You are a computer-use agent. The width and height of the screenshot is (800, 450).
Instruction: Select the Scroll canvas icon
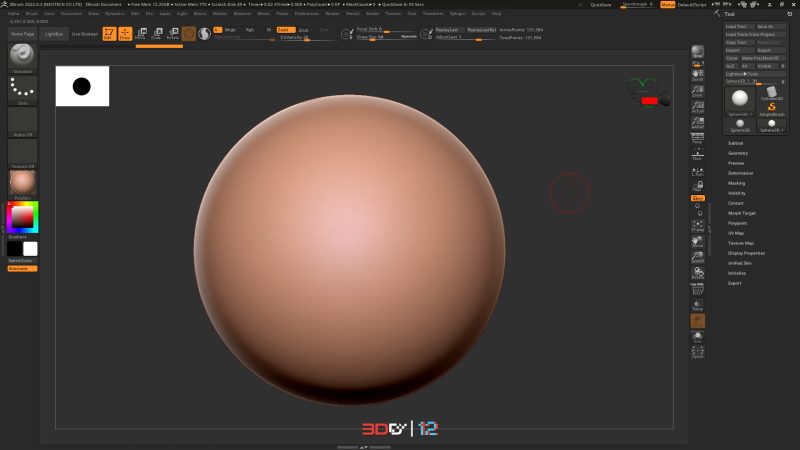[x=697, y=76]
